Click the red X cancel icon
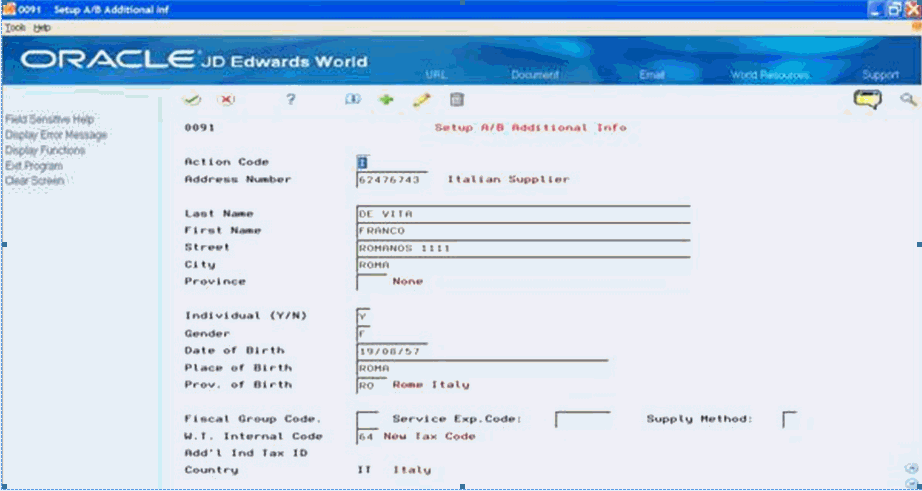 226,101
